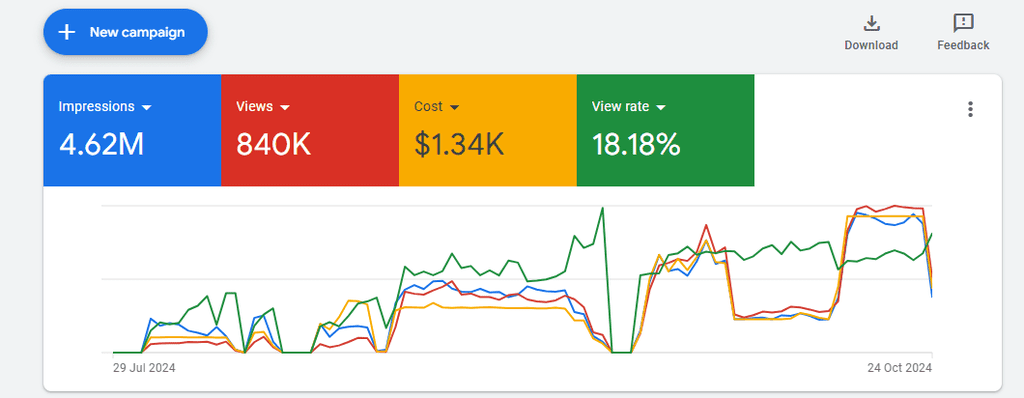1024x398 pixels.
Task: Select the 840K views value
Action: coord(274,144)
